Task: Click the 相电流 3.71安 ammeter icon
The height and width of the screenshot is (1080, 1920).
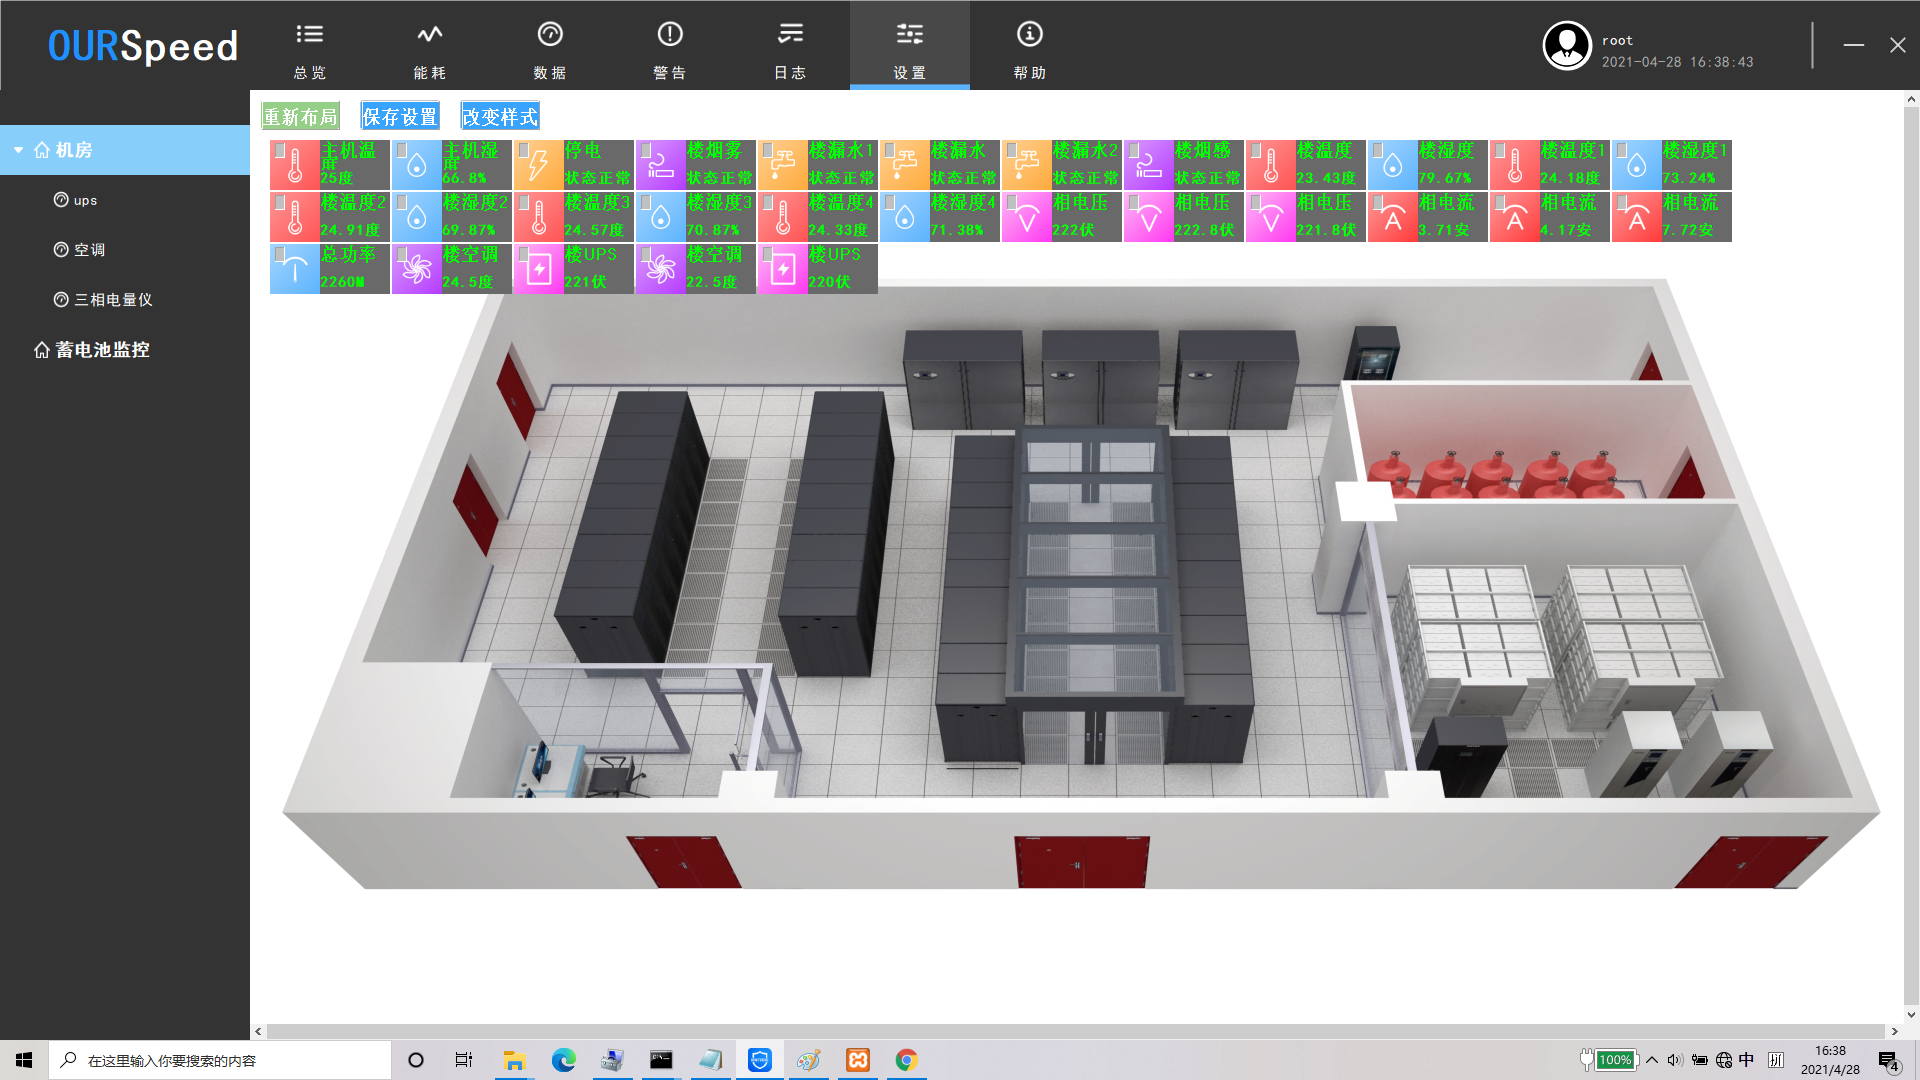Action: [1393, 219]
